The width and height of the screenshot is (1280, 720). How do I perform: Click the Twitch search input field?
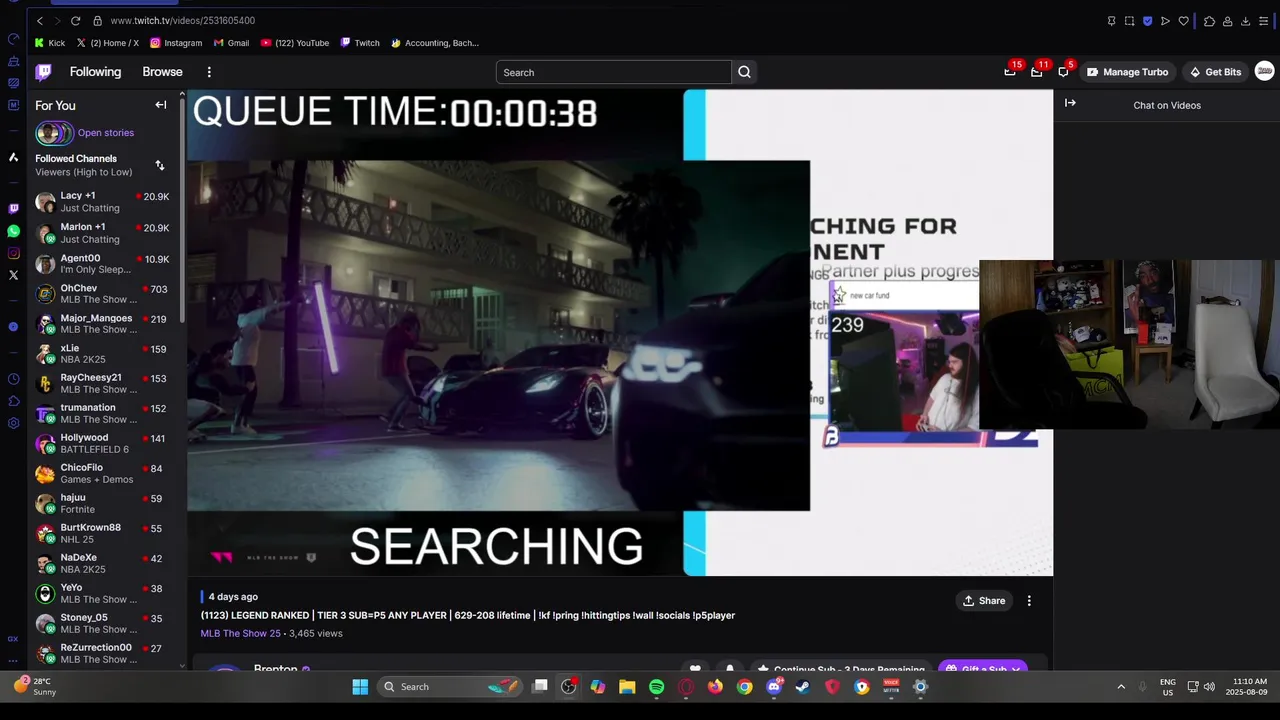tap(613, 72)
